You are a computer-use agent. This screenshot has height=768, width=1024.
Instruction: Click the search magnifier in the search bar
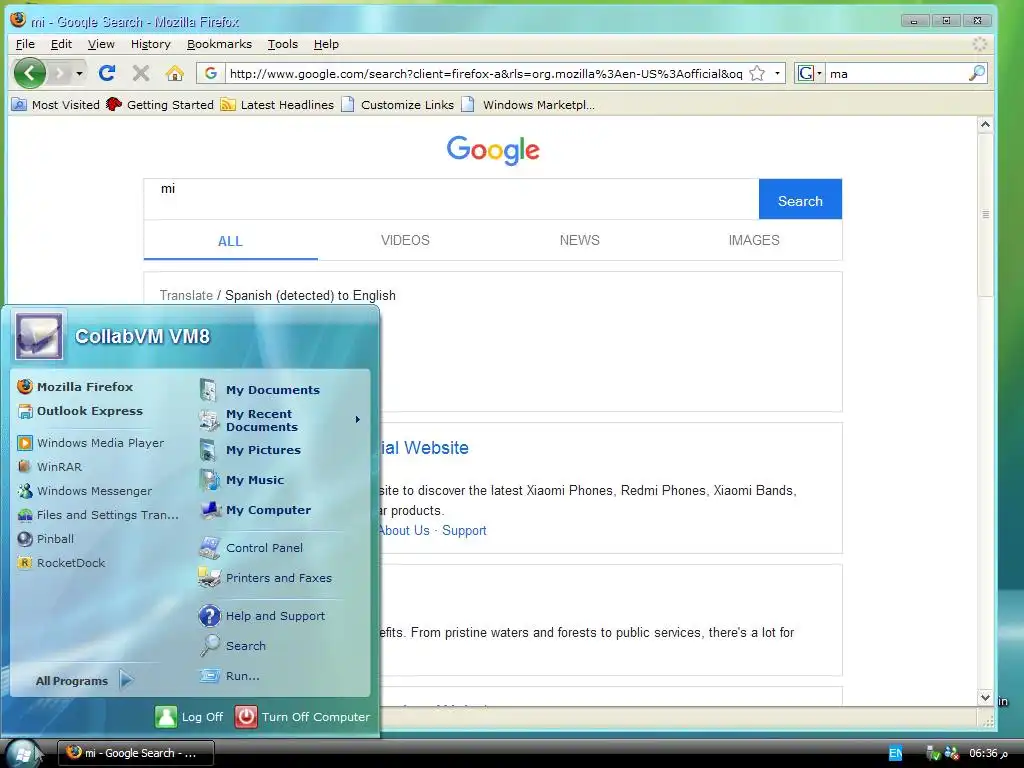click(976, 73)
